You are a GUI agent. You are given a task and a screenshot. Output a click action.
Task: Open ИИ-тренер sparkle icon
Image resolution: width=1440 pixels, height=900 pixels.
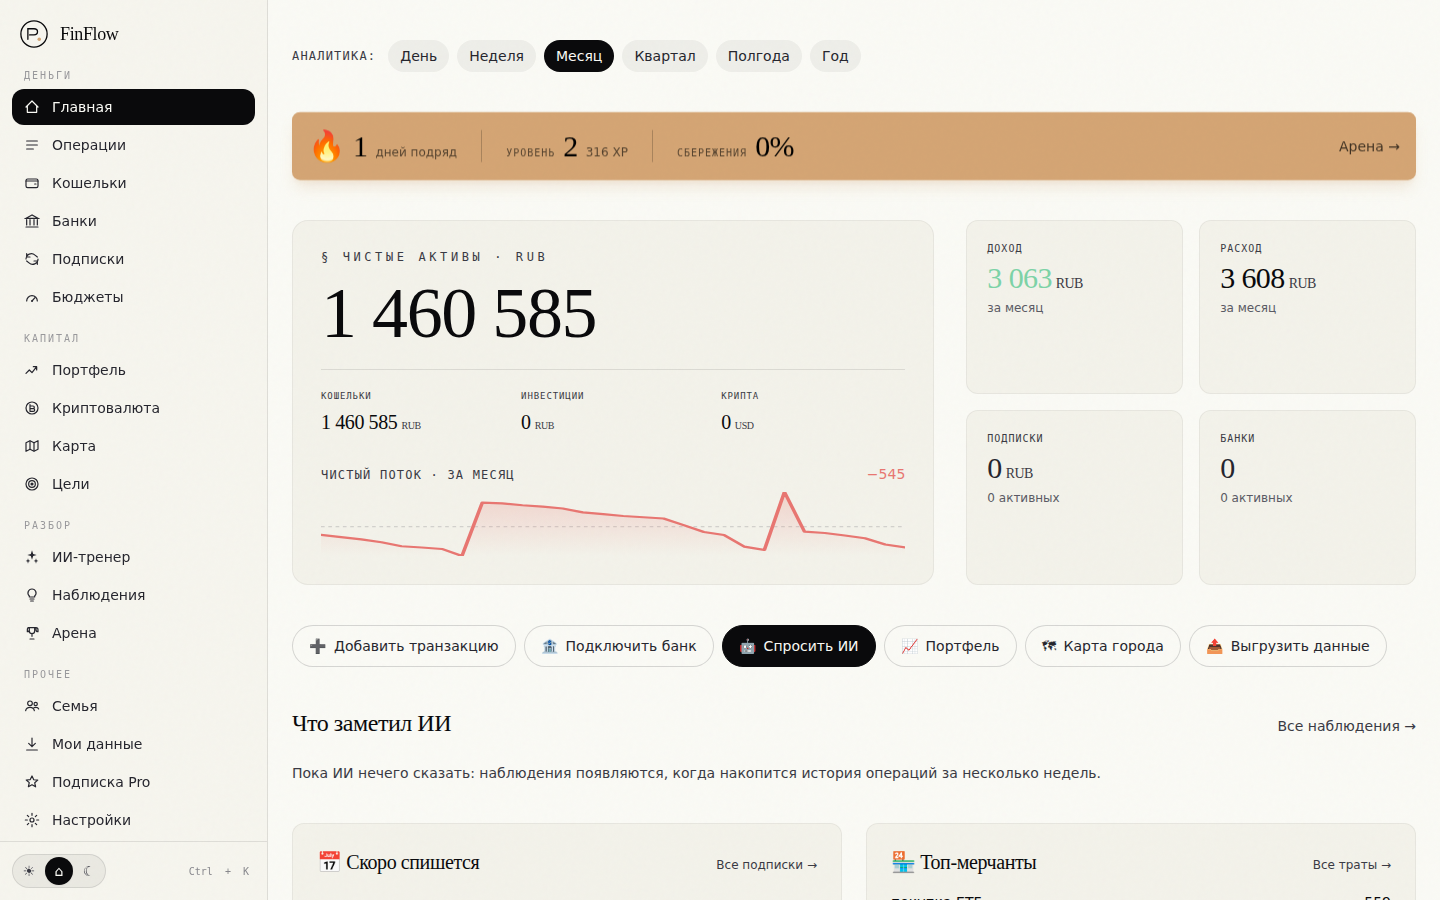(32, 557)
